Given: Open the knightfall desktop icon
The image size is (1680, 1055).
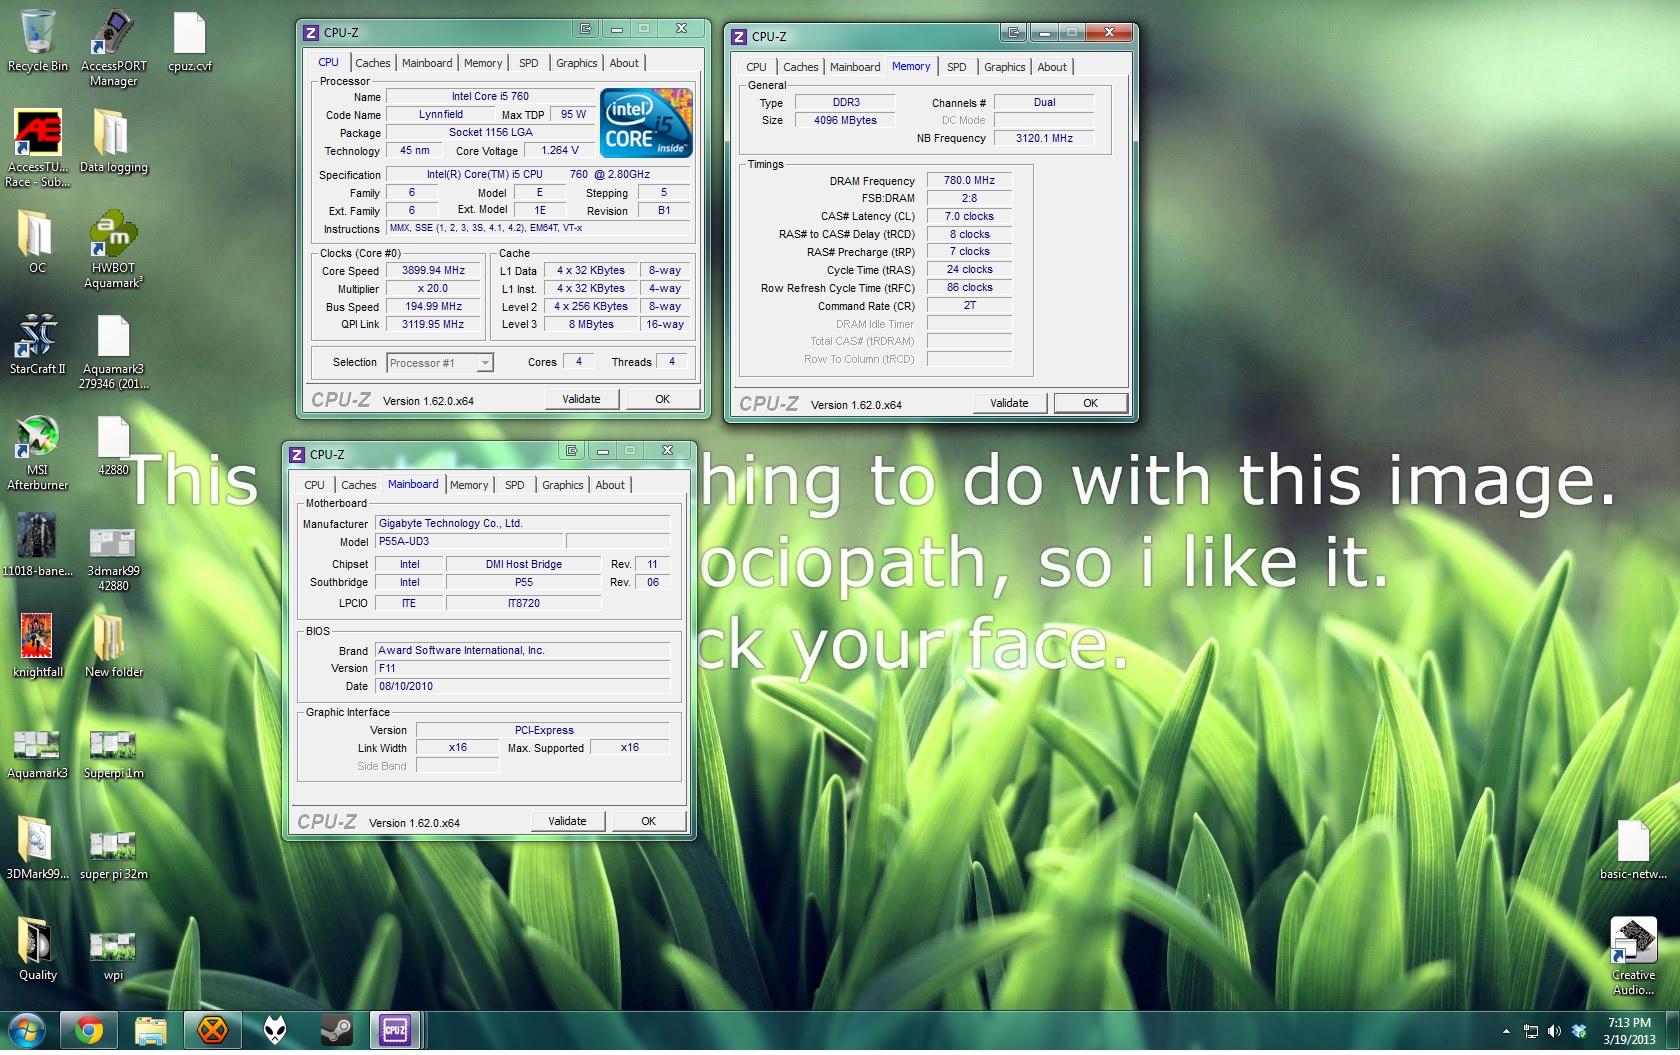Looking at the screenshot, I should coord(37,644).
